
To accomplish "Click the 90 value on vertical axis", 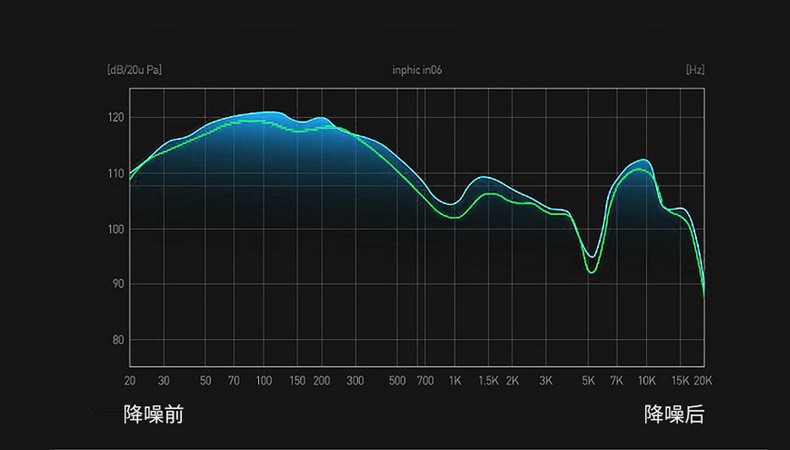I will point(118,284).
